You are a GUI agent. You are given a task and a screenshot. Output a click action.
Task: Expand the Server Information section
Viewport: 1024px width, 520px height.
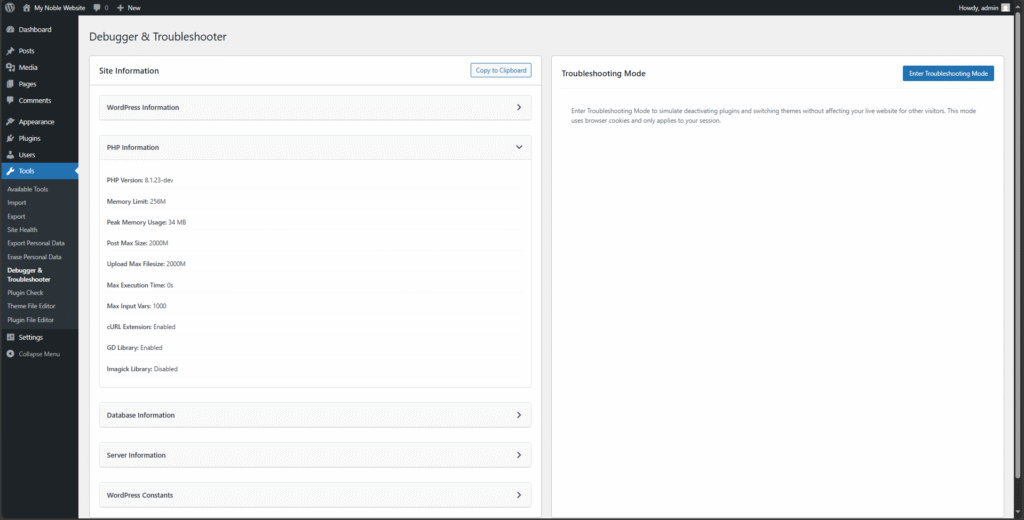coord(518,455)
